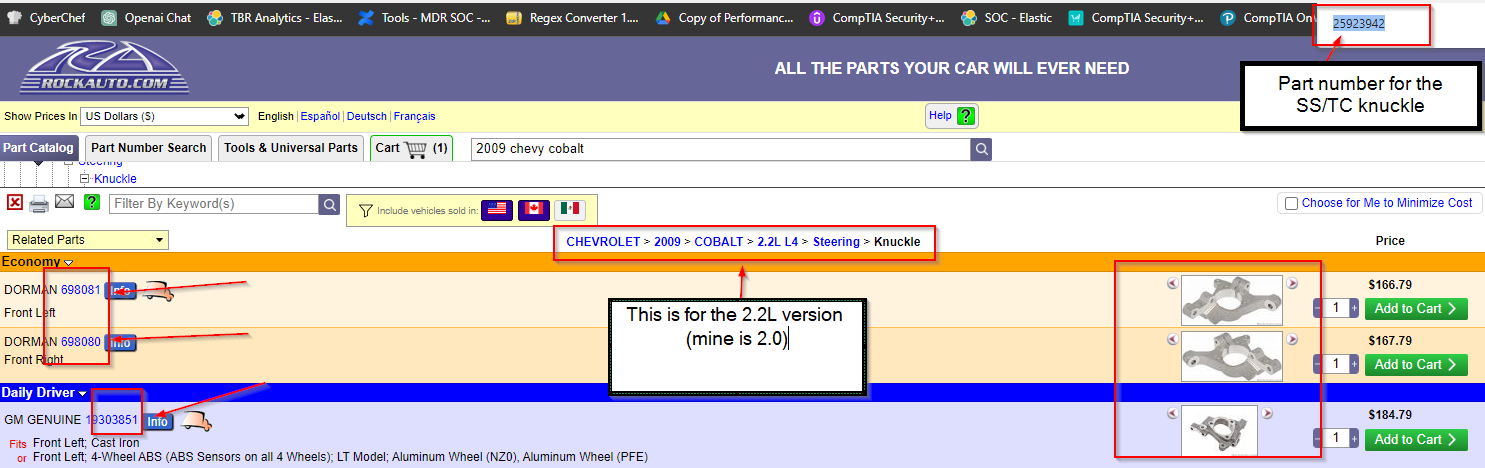Open the Tools MDR SOC bookmark

tap(424, 17)
